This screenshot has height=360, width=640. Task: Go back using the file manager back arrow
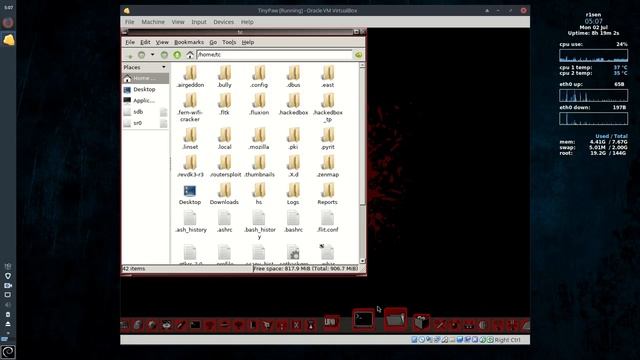142,55
